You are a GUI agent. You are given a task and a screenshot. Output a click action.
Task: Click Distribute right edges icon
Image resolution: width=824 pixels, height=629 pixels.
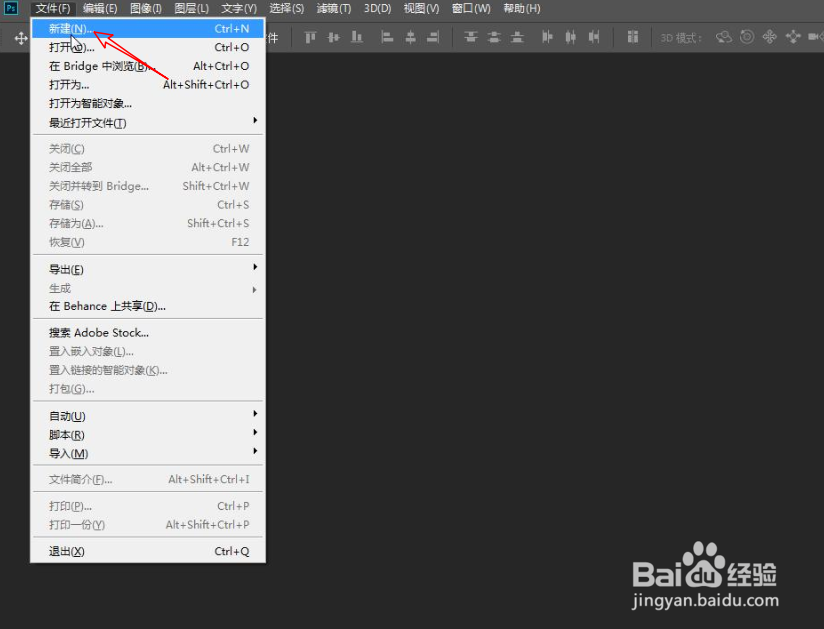click(594, 37)
